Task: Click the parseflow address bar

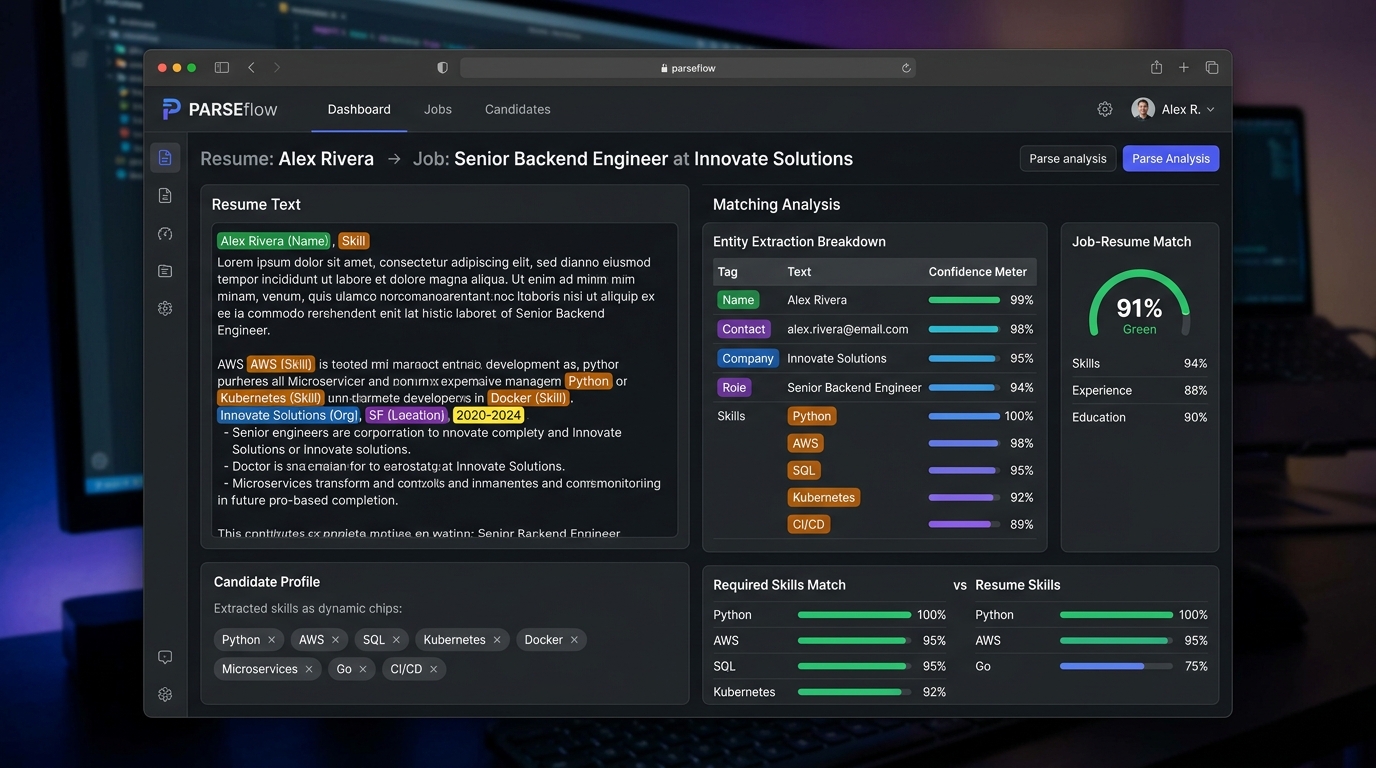Action: 688,68
